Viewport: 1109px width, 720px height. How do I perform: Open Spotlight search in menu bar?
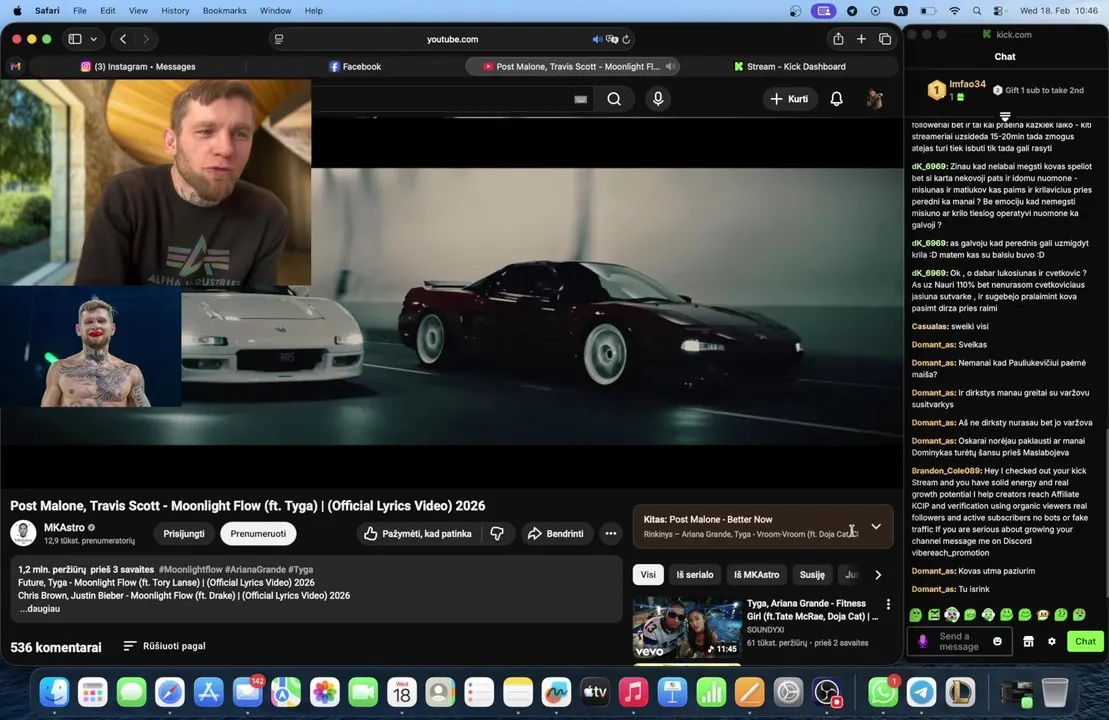[x=977, y=11]
